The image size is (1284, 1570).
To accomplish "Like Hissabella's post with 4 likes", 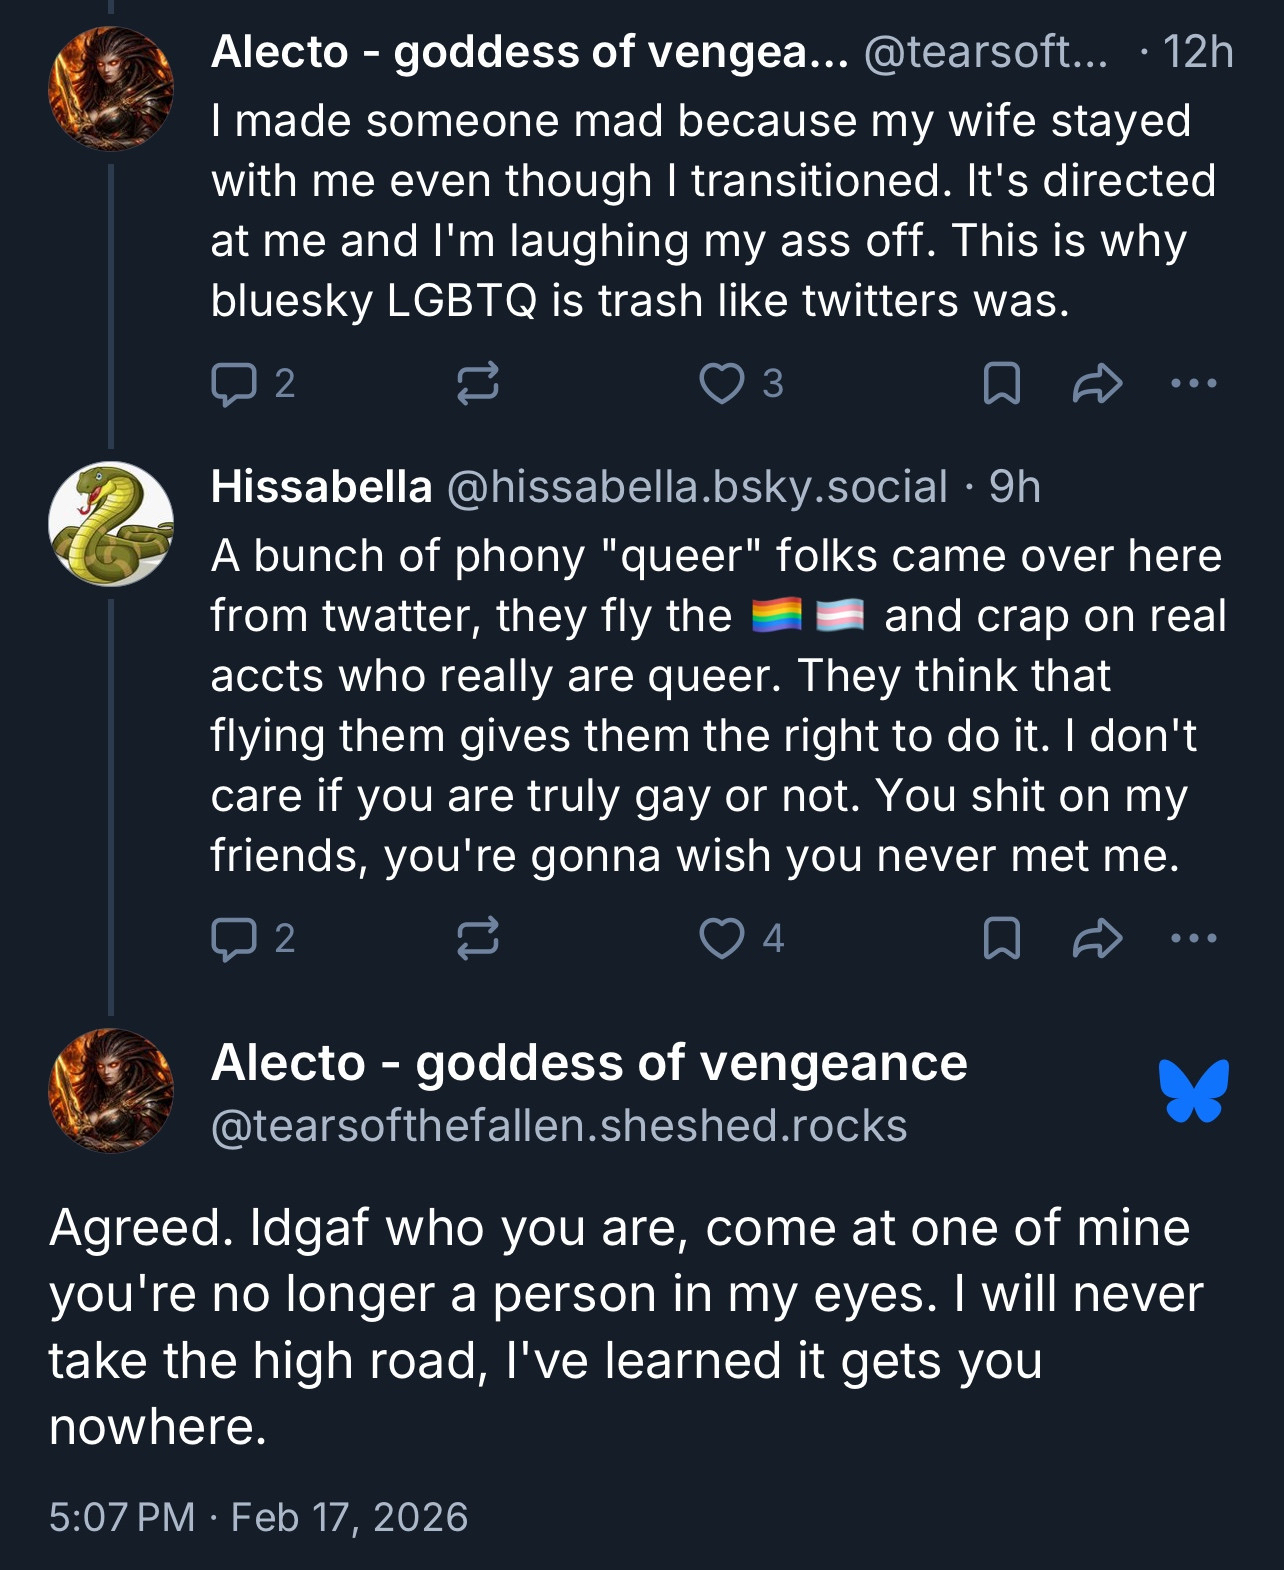I will click(x=721, y=939).
